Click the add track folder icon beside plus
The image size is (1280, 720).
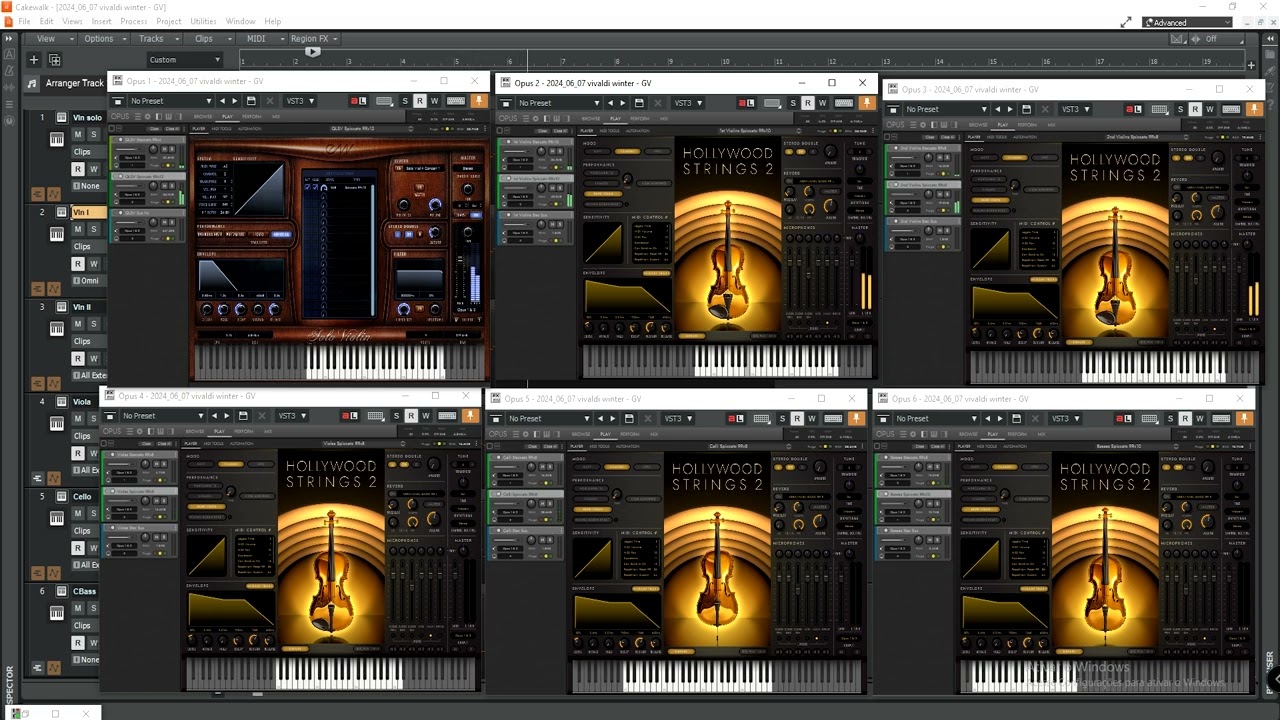54,60
